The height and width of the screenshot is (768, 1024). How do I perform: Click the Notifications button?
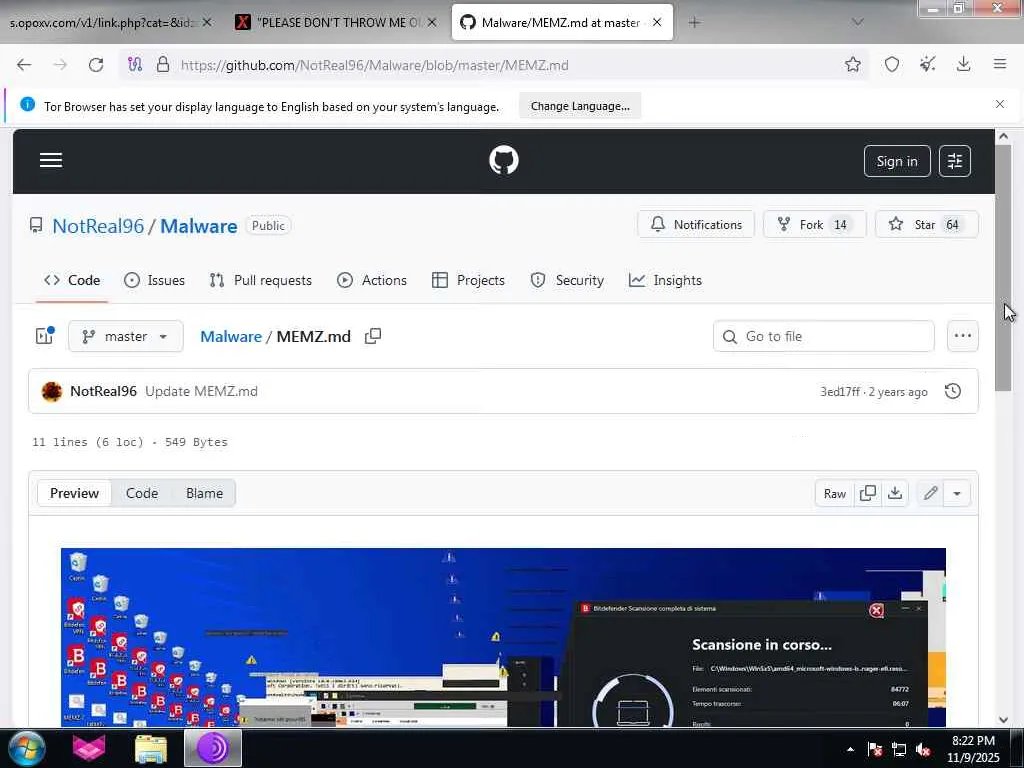(x=696, y=225)
